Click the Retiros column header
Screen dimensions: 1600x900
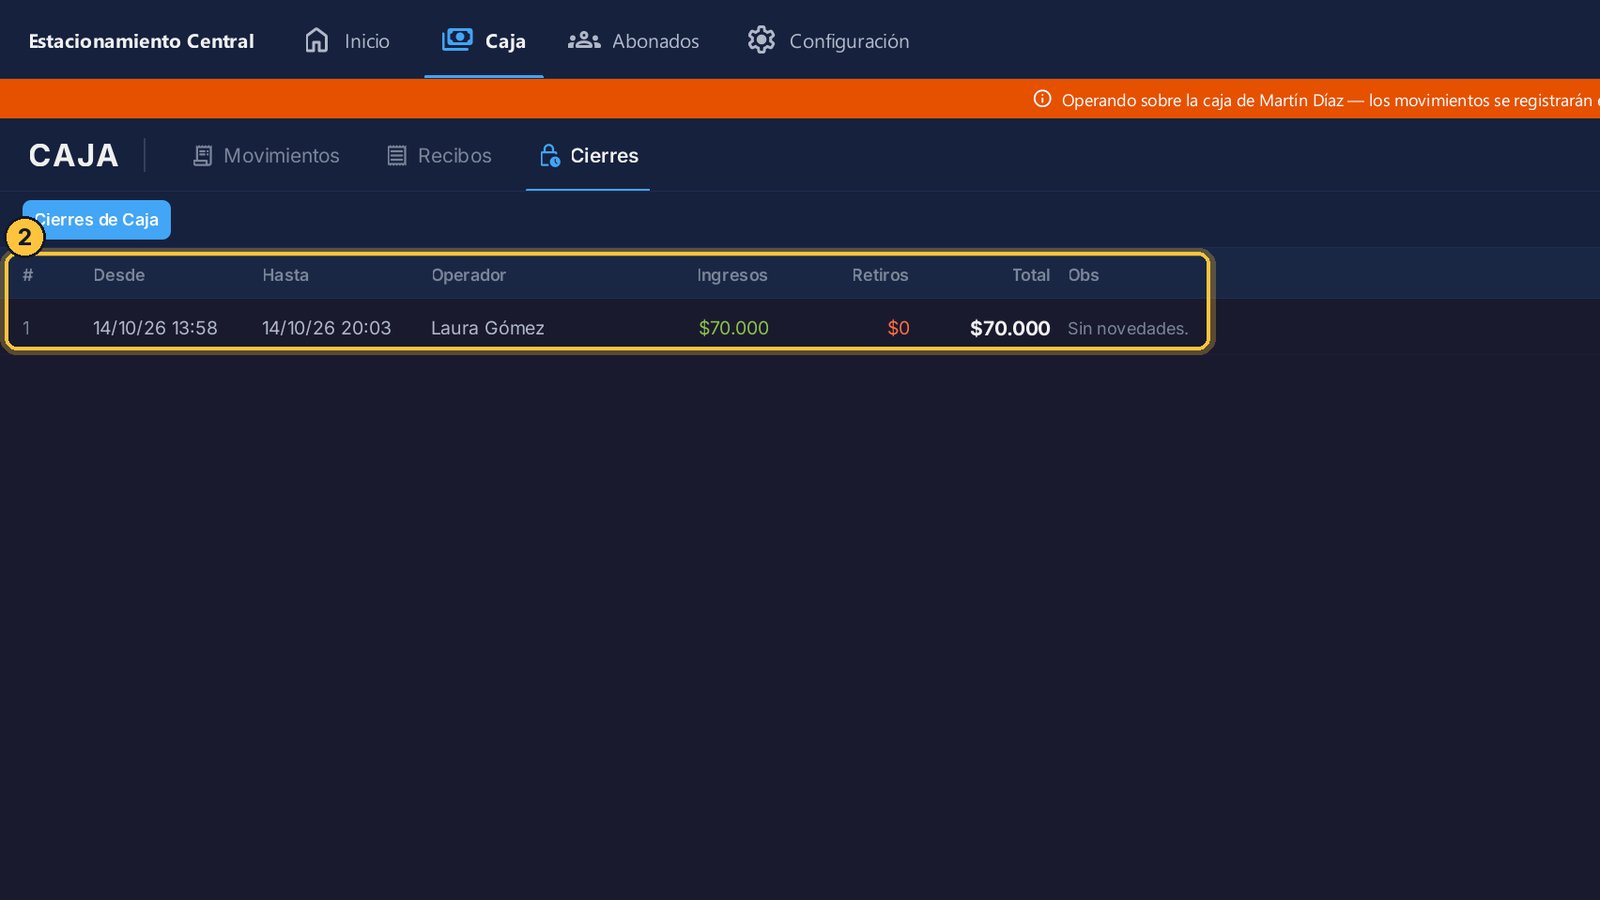click(880, 275)
